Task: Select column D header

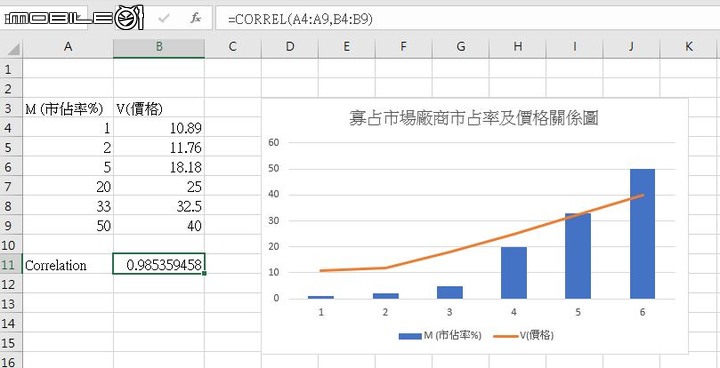Action: (x=290, y=47)
